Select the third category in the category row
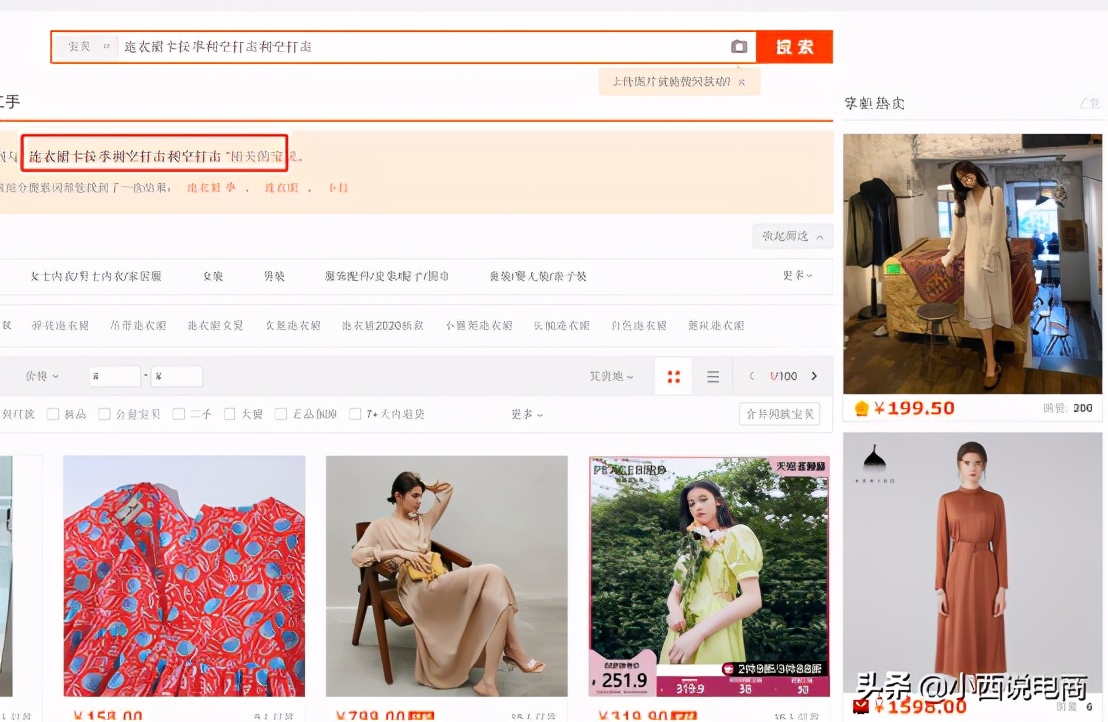The image size is (1108, 722). (x=274, y=276)
